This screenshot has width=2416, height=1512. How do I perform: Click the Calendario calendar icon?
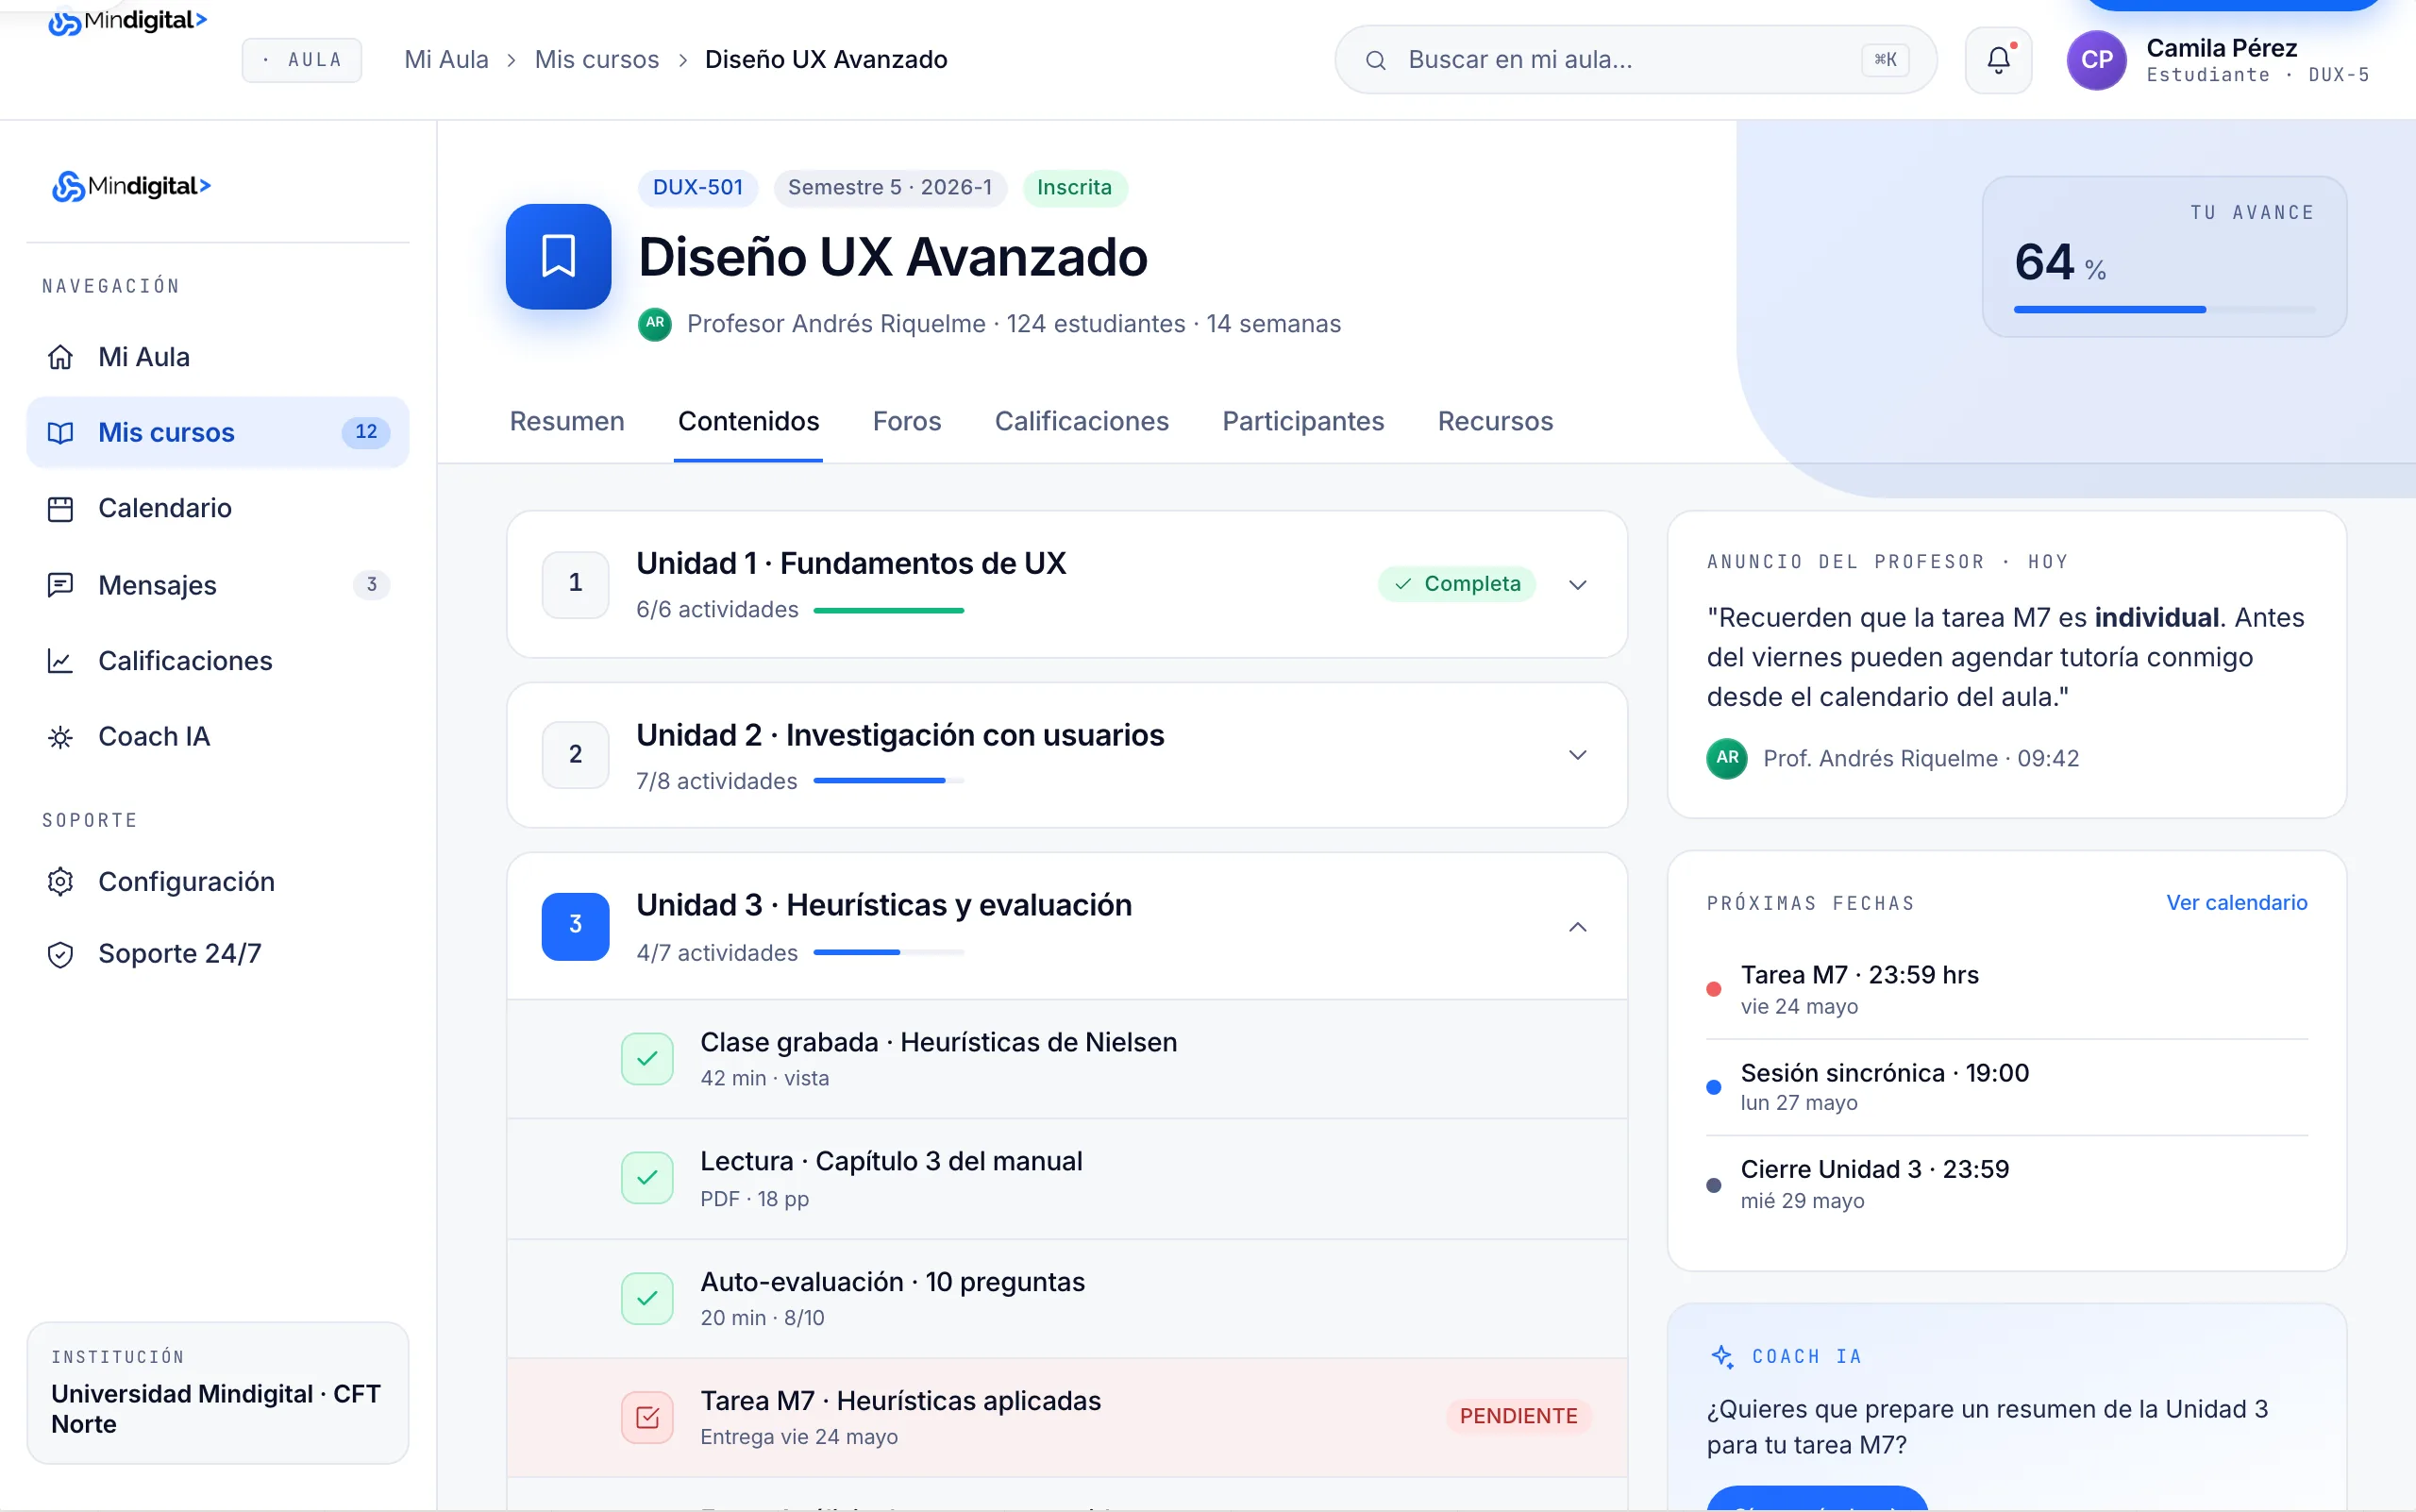pyautogui.click(x=60, y=509)
